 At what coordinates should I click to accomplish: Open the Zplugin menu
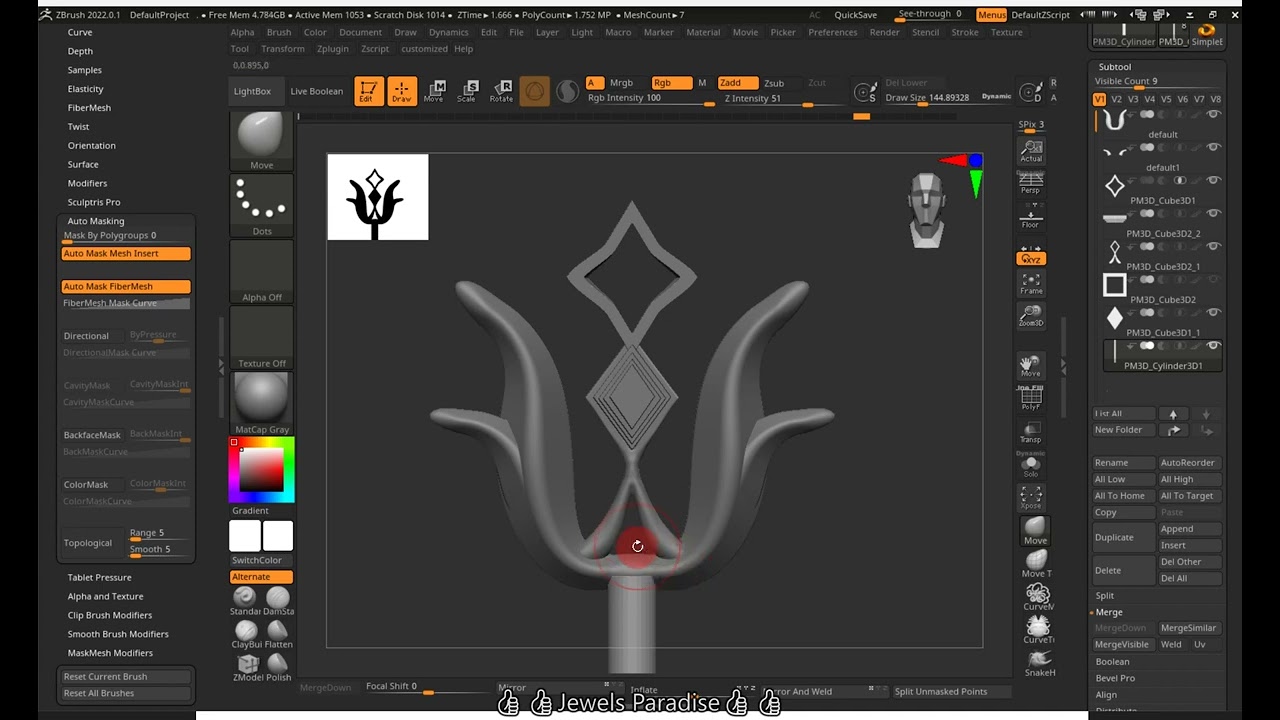tap(333, 49)
